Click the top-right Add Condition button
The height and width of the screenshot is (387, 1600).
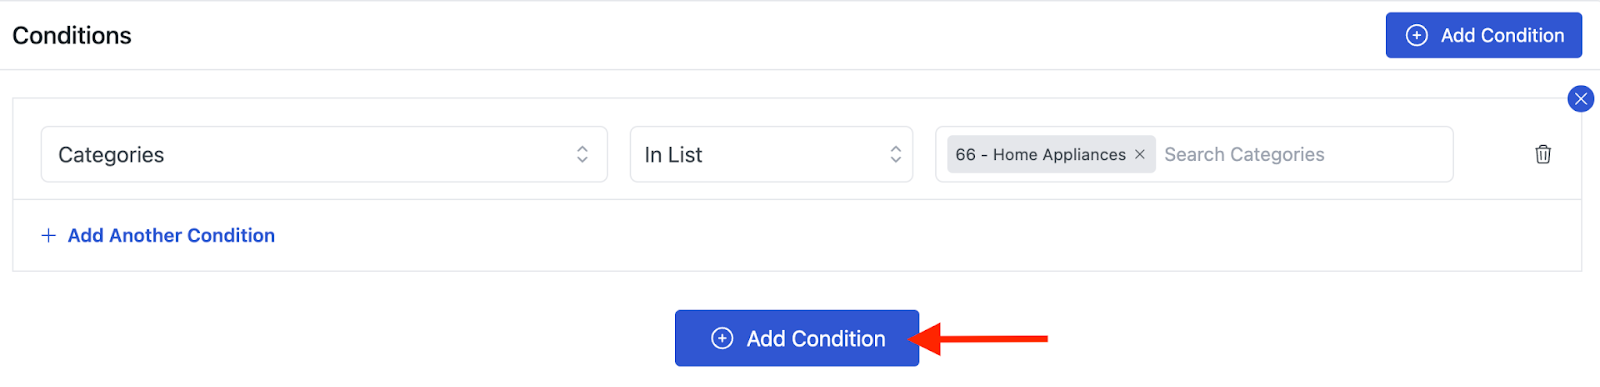1484,35
